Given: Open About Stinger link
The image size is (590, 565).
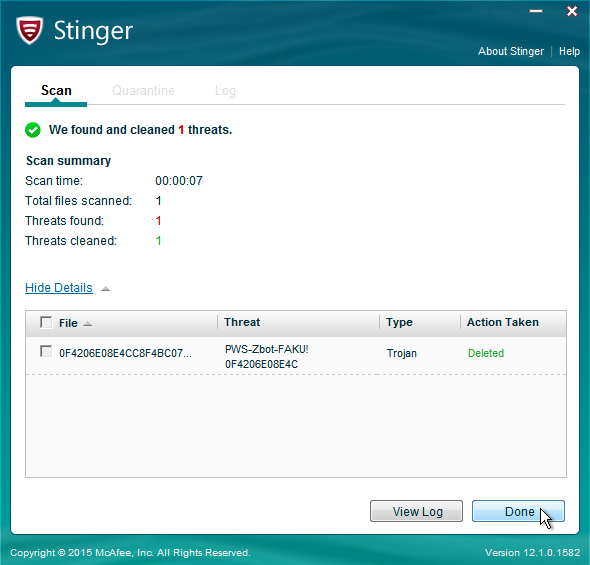Looking at the screenshot, I should pyautogui.click(x=511, y=51).
